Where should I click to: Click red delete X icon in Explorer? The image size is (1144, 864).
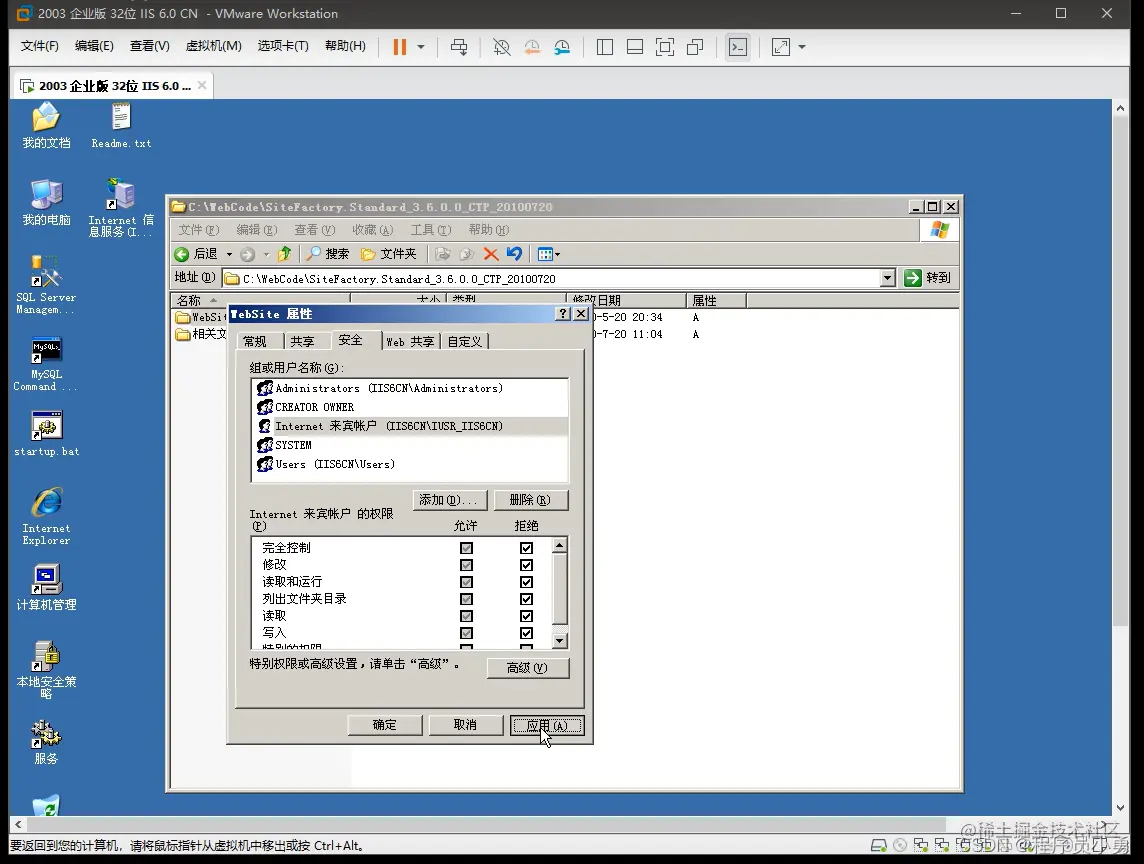click(491, 254)
